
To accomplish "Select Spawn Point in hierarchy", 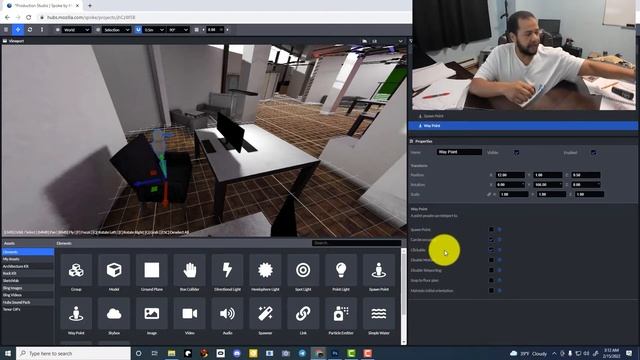I will point(522,116).
